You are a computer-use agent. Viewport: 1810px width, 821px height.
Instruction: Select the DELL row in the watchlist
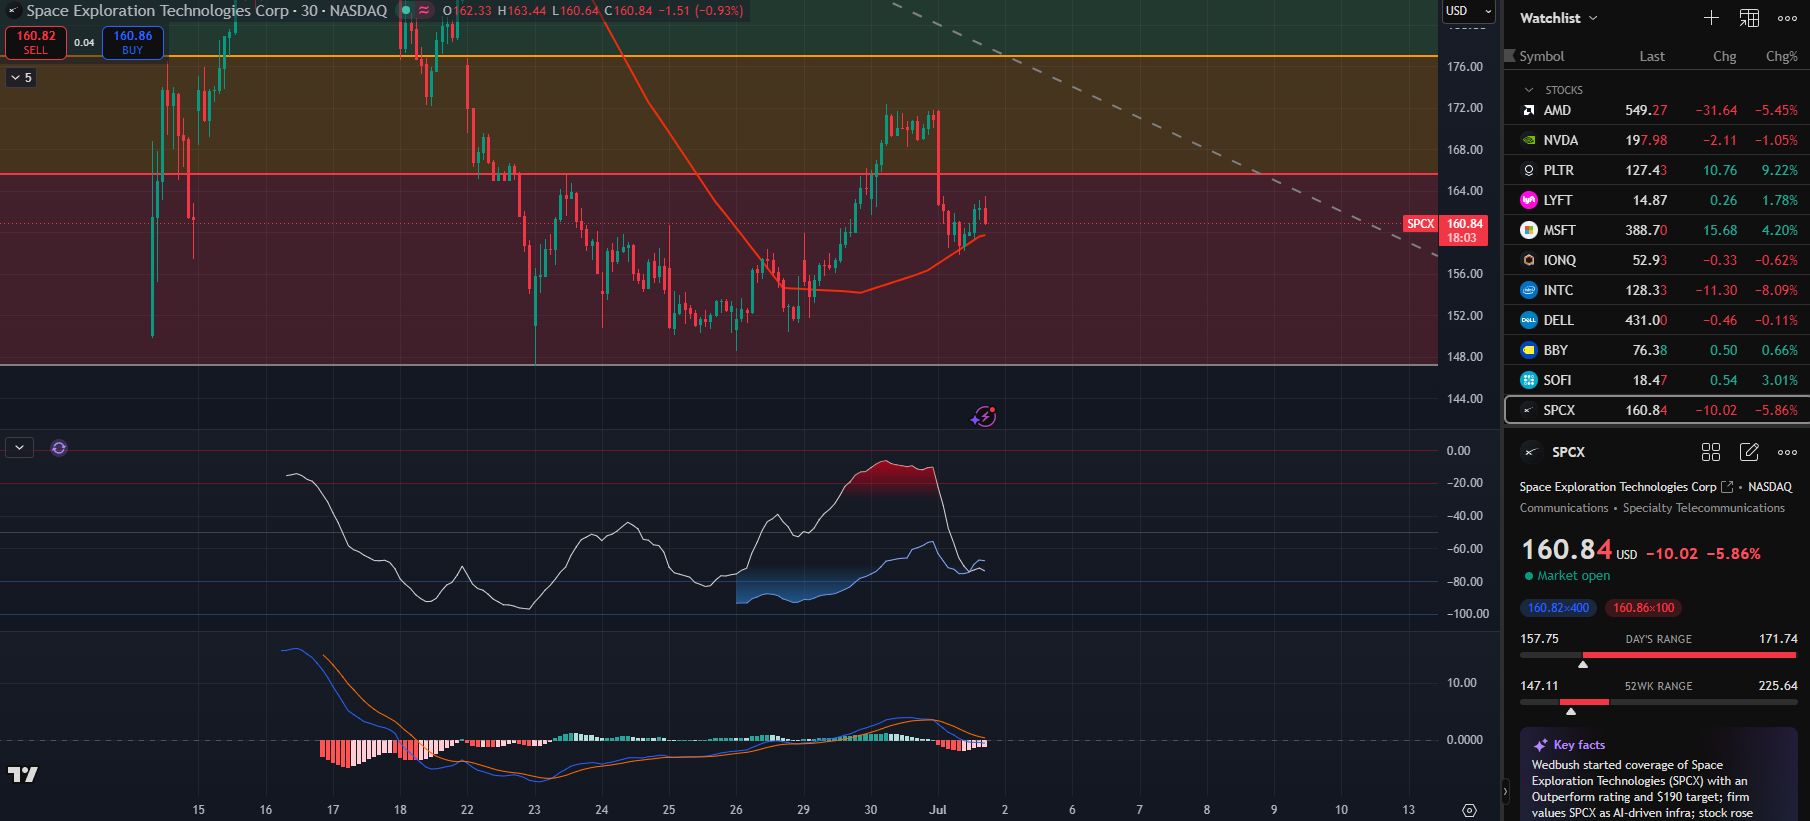(1656, 320)
